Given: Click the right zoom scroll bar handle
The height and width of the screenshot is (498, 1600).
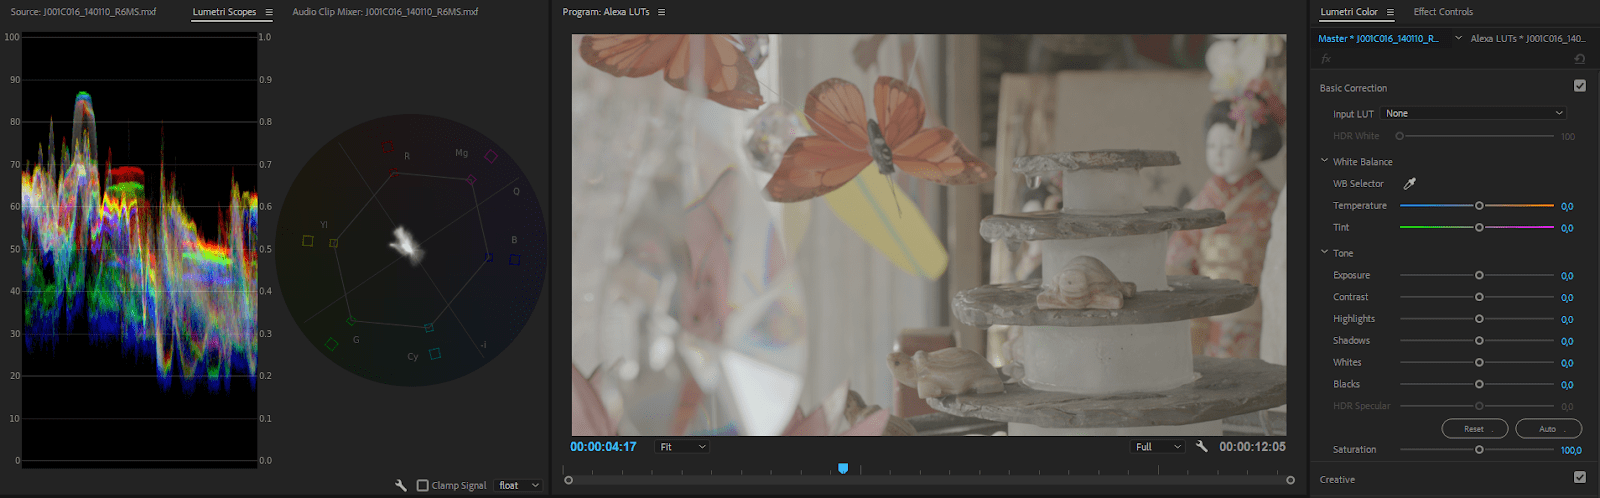Looking at the screenshot, I should (1290, 480).
